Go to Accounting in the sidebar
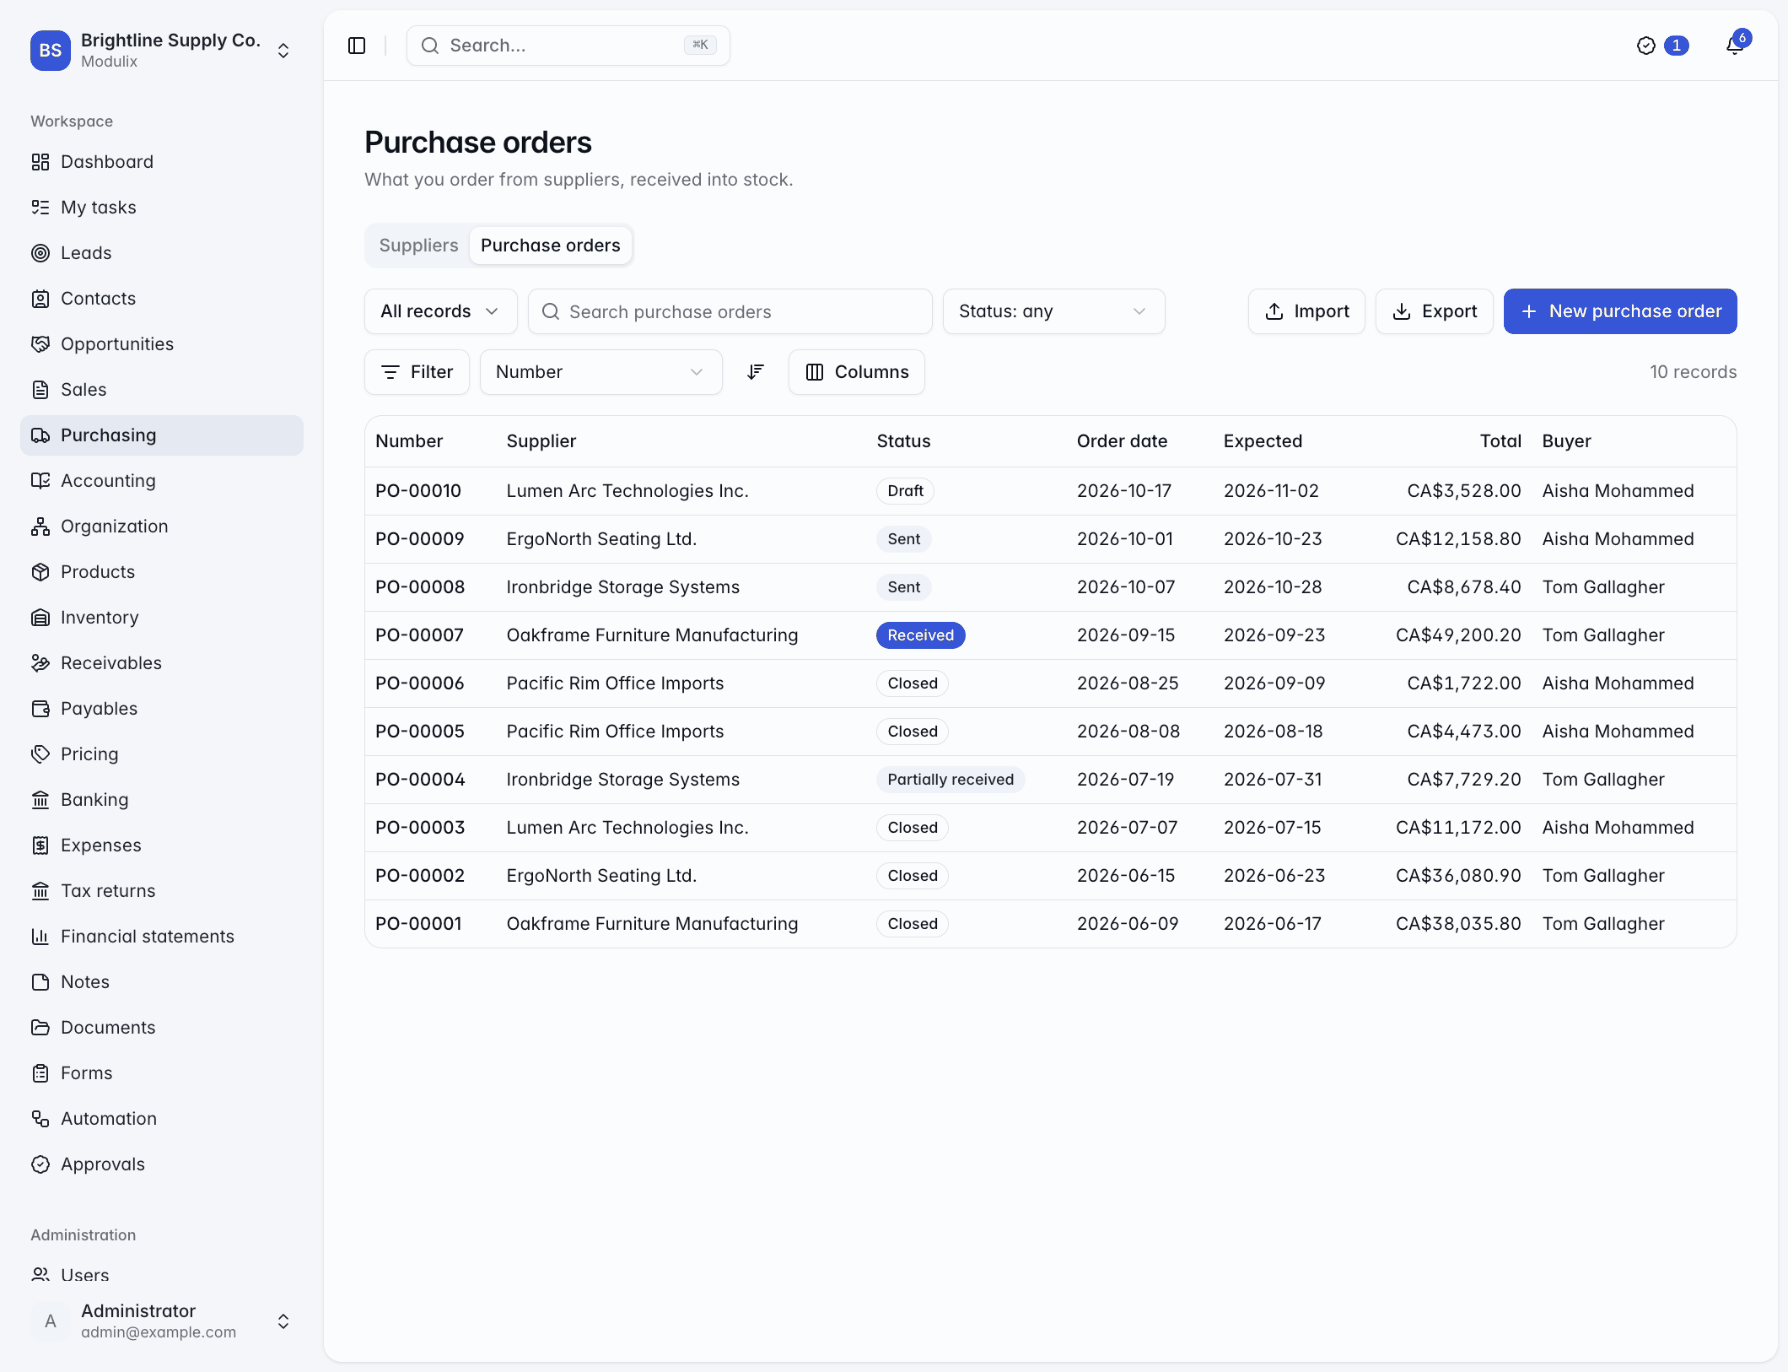This screenshot has height=1372, width=1788. tap(162, 481)
